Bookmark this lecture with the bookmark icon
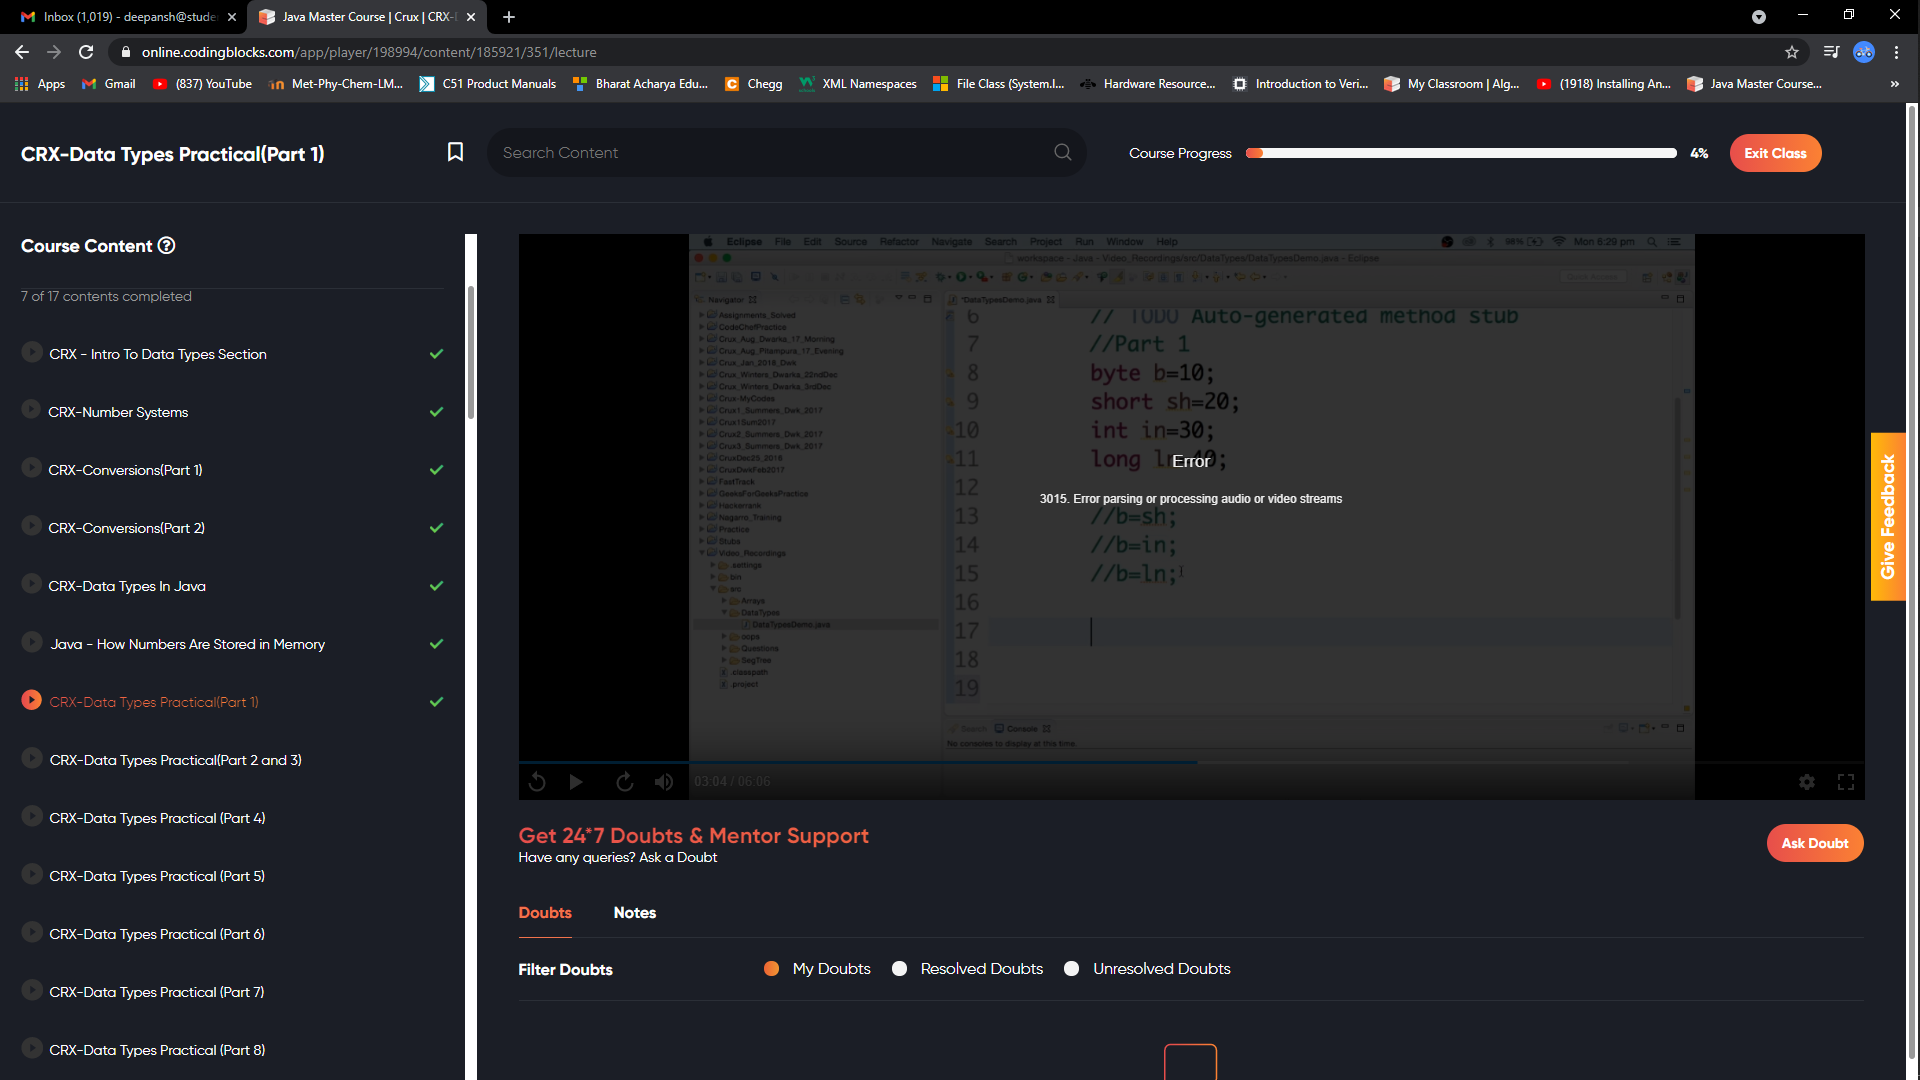The width and height of the screenshot is (1920, 1080). click(x=455, y=152)
